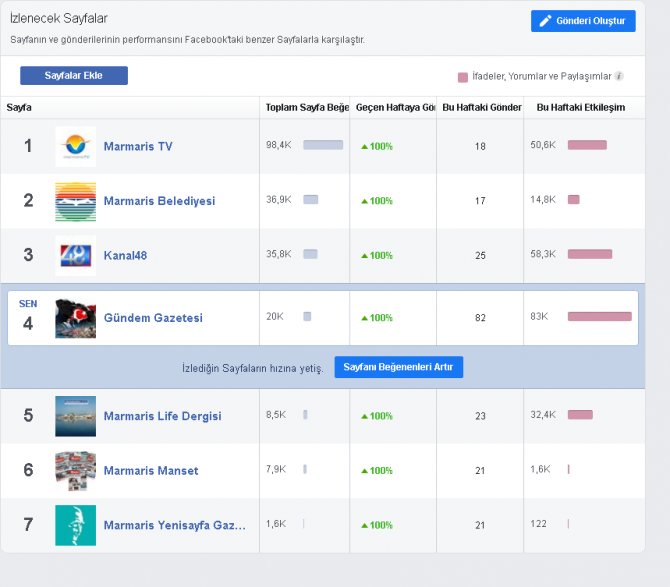Screen dimensions: 670x587
Task: Click the Marmaris Yenisayfa page thumbnail
Action: pos(75,525)
